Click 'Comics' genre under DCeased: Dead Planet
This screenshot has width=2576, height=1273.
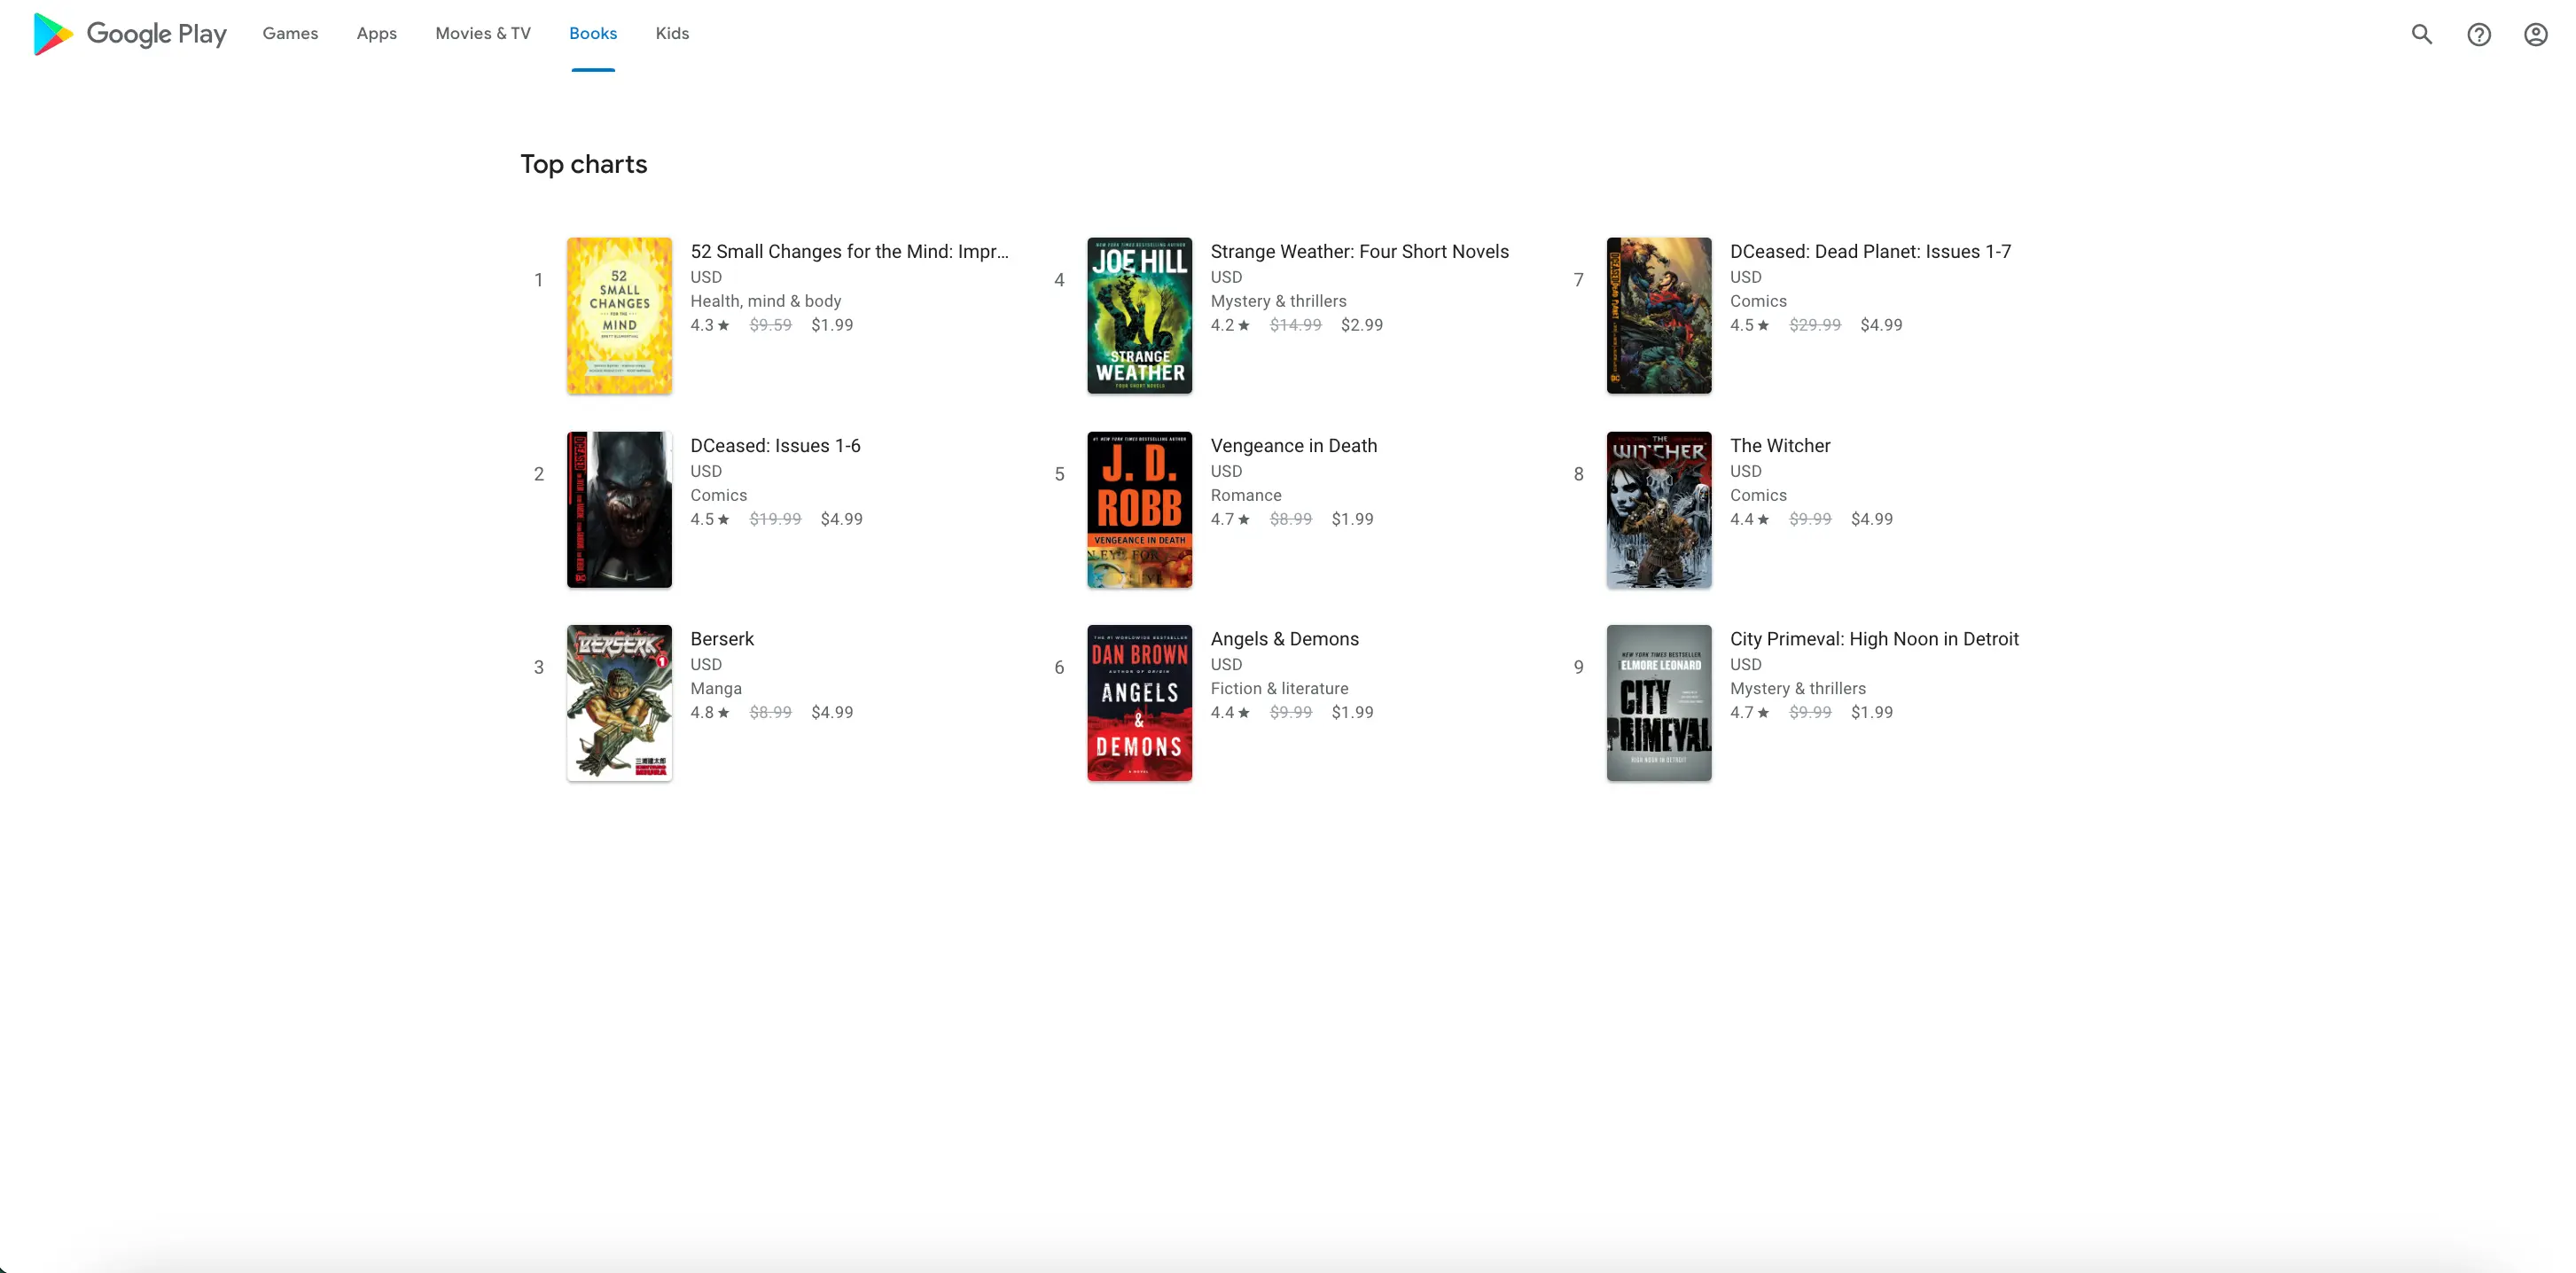click(x=1758, y=301)
